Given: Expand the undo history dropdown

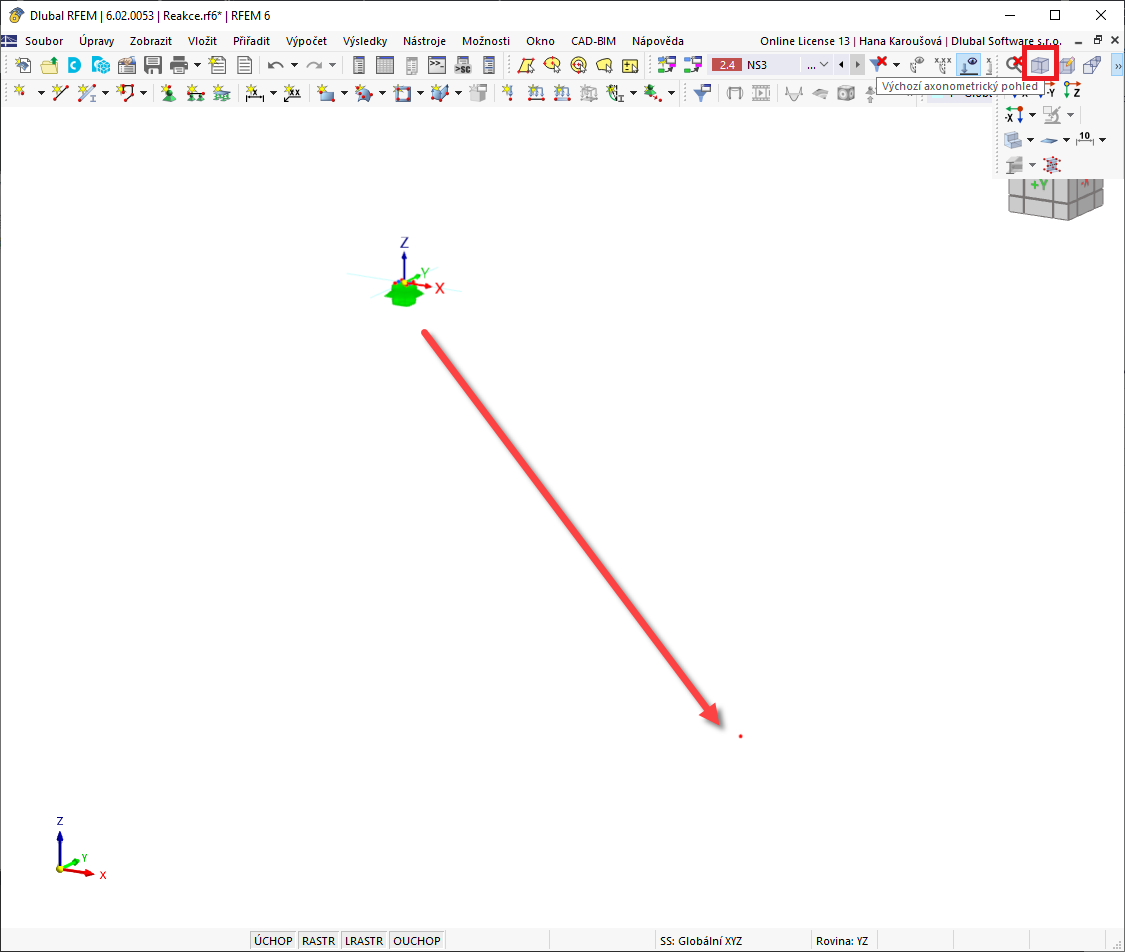Looking at the screenshot, I should (x=294, y=65).
